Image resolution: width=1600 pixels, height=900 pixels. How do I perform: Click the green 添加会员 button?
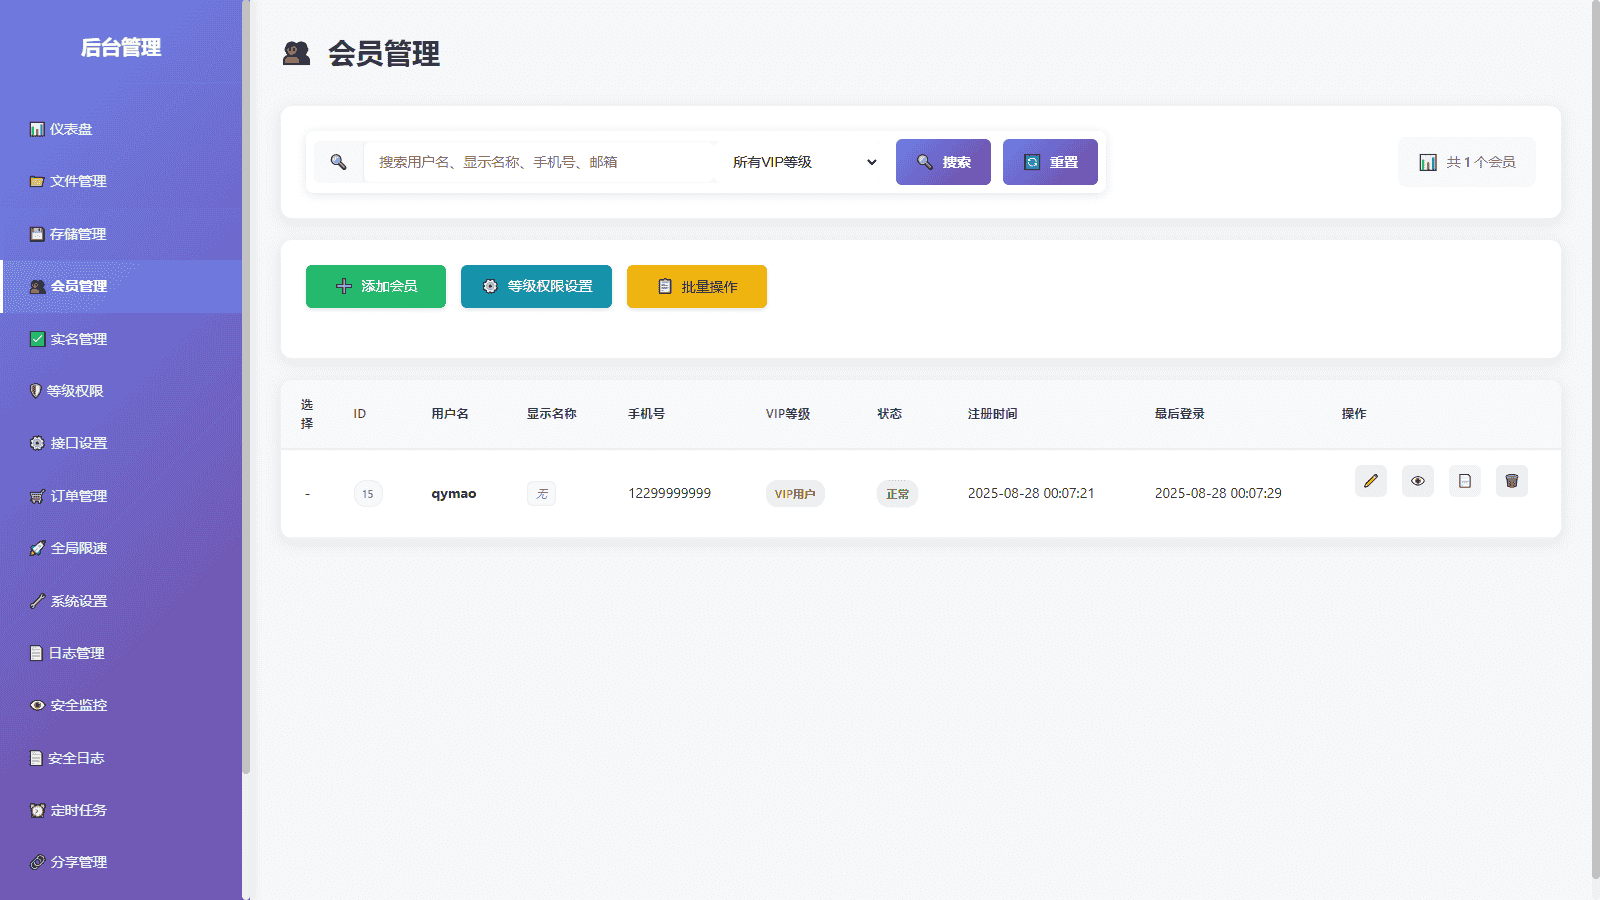click(375, 287)
